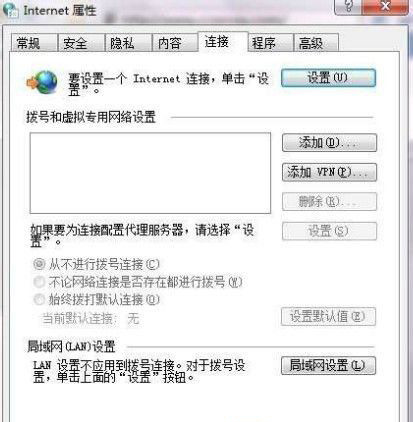Click the 设置(U) button at top

pos(328,78)
